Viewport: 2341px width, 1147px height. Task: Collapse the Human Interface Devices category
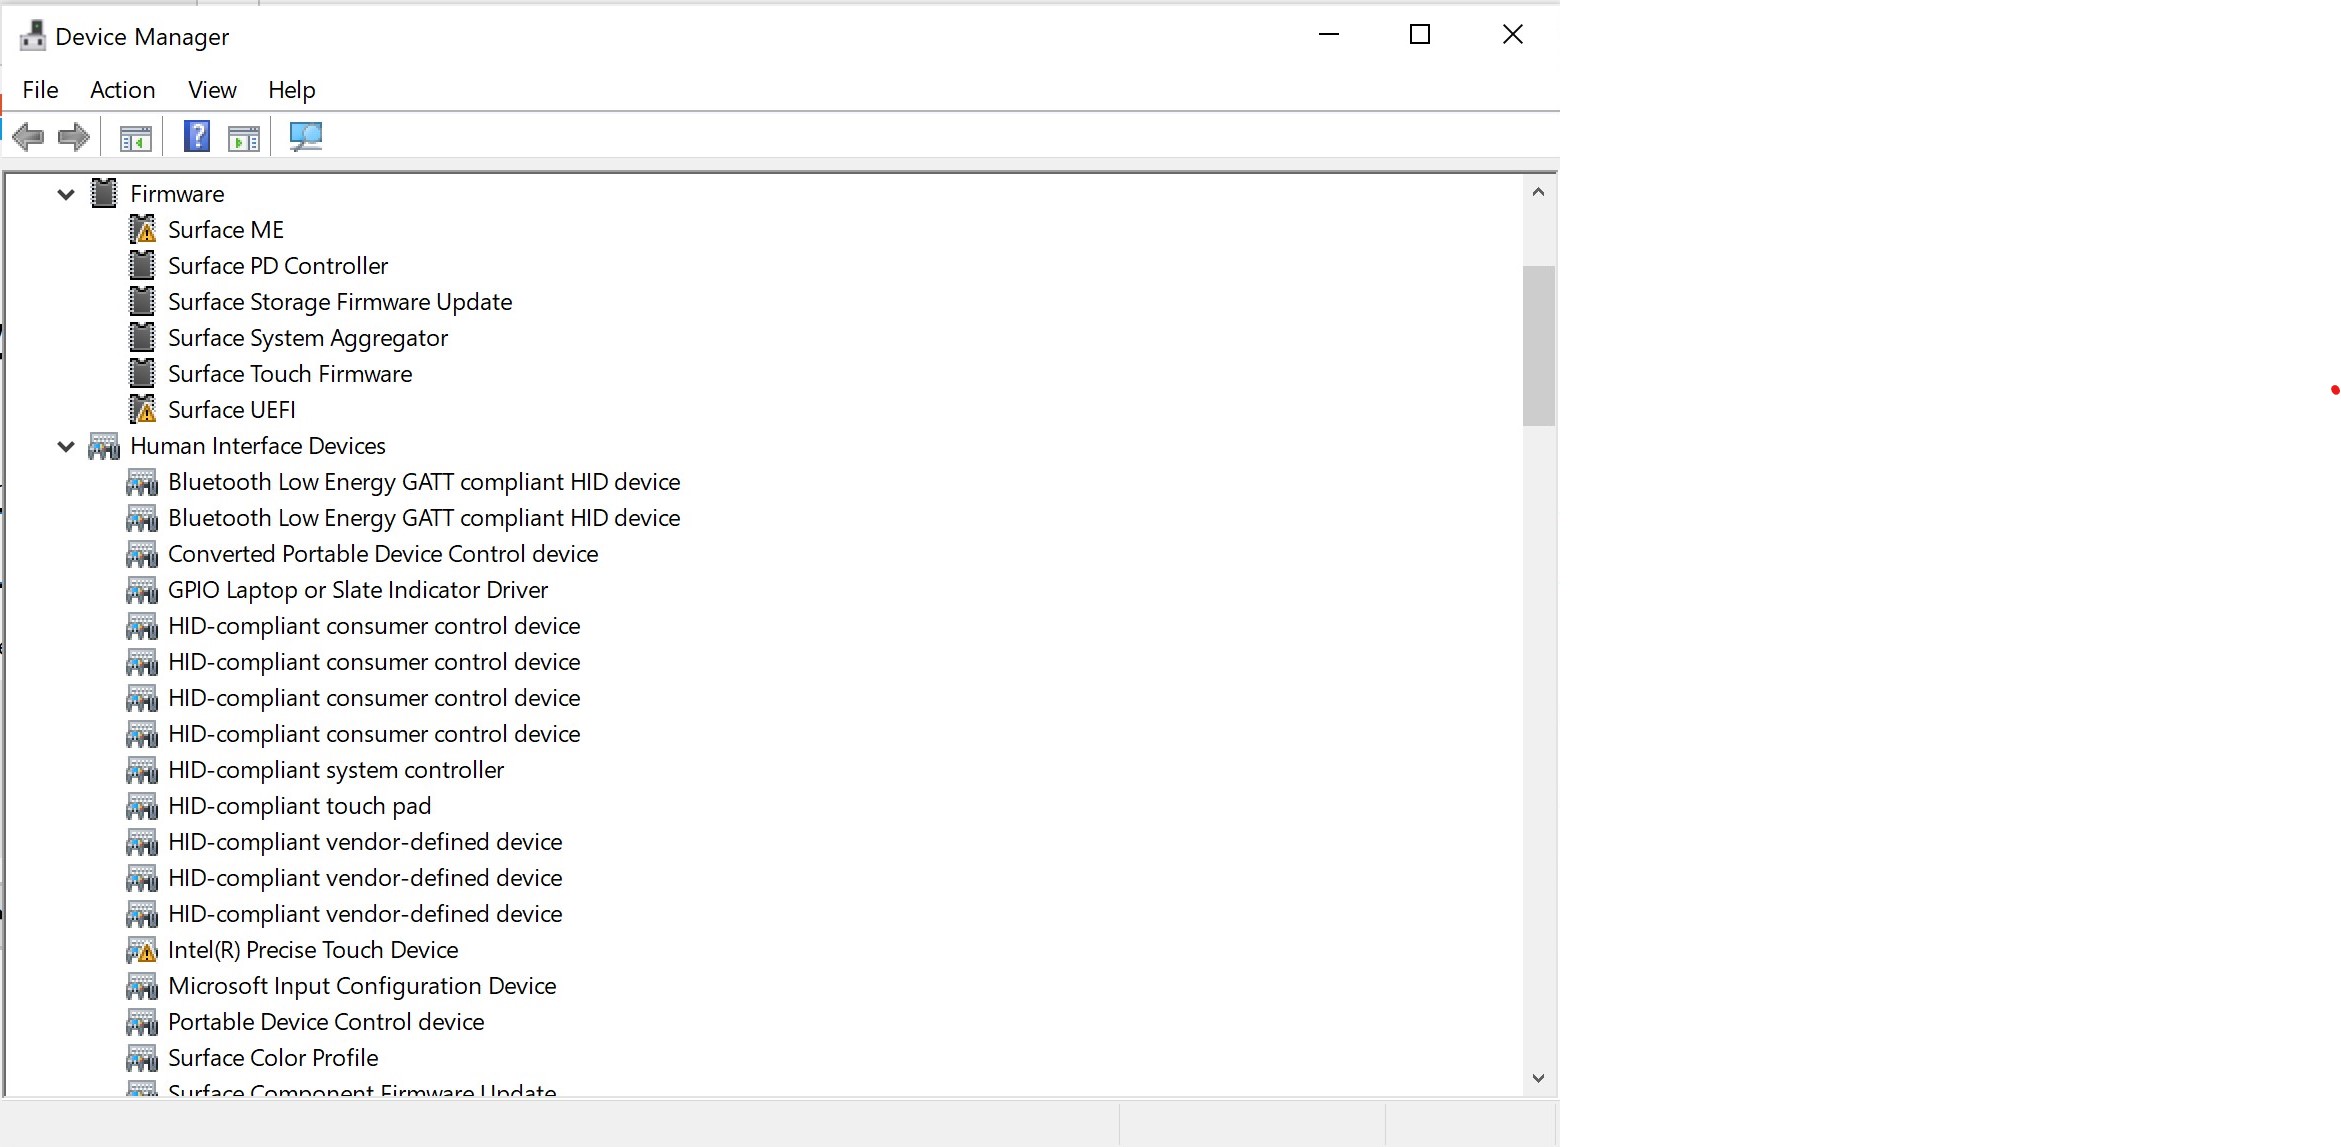pyautogui.click(x=66, y=446)
